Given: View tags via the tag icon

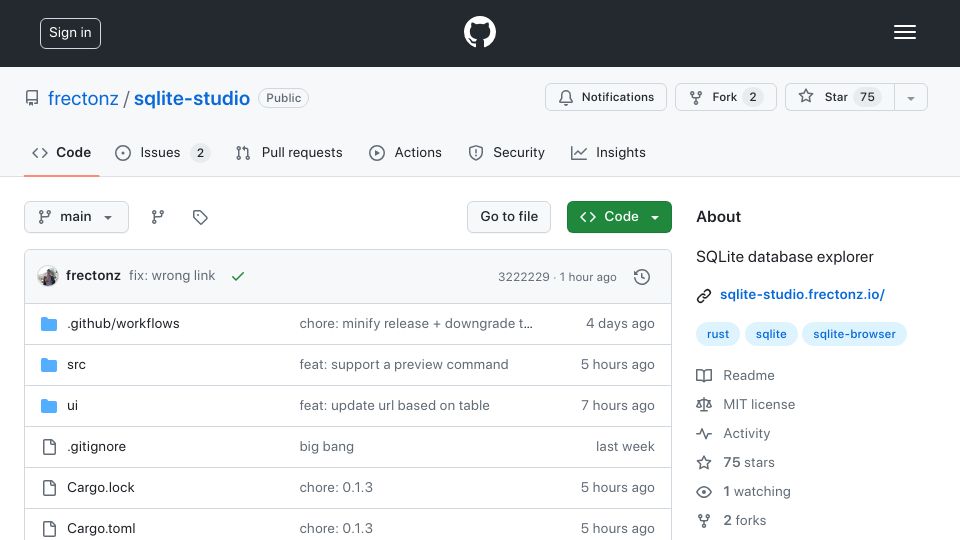Looking at the screenshot, I should click(x=200, y=217).
